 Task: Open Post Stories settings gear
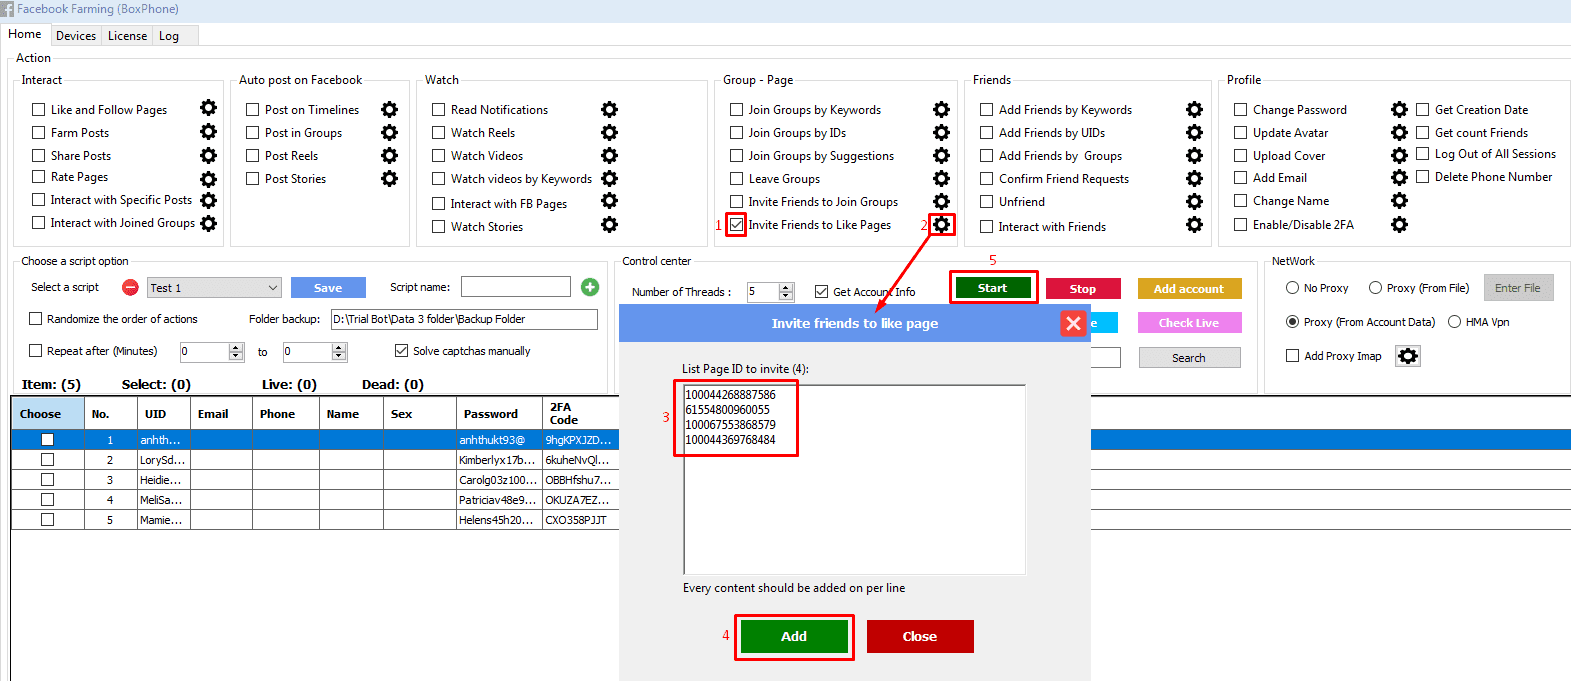(x=389, y=178)
